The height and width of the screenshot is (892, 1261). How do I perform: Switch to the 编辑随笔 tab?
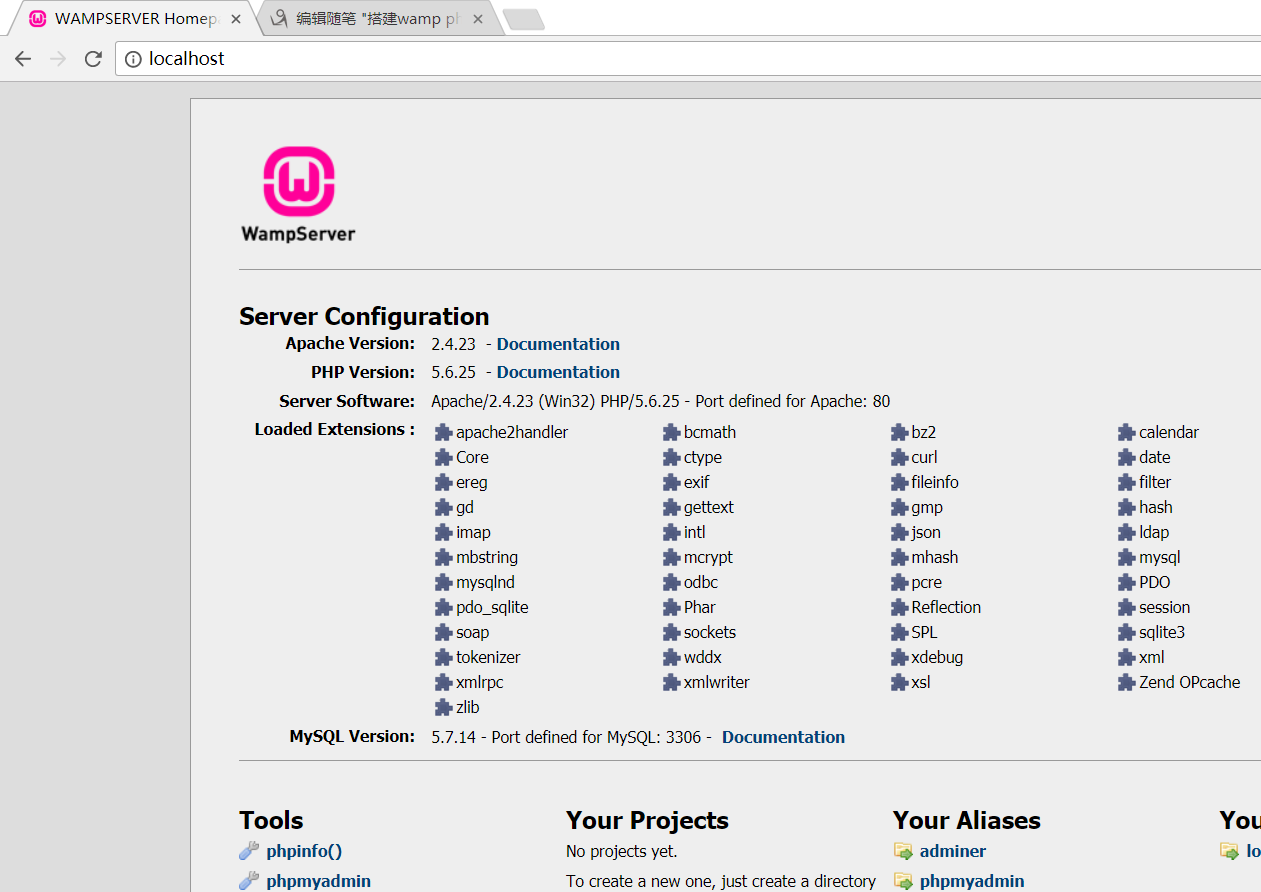tap(377, 19)
